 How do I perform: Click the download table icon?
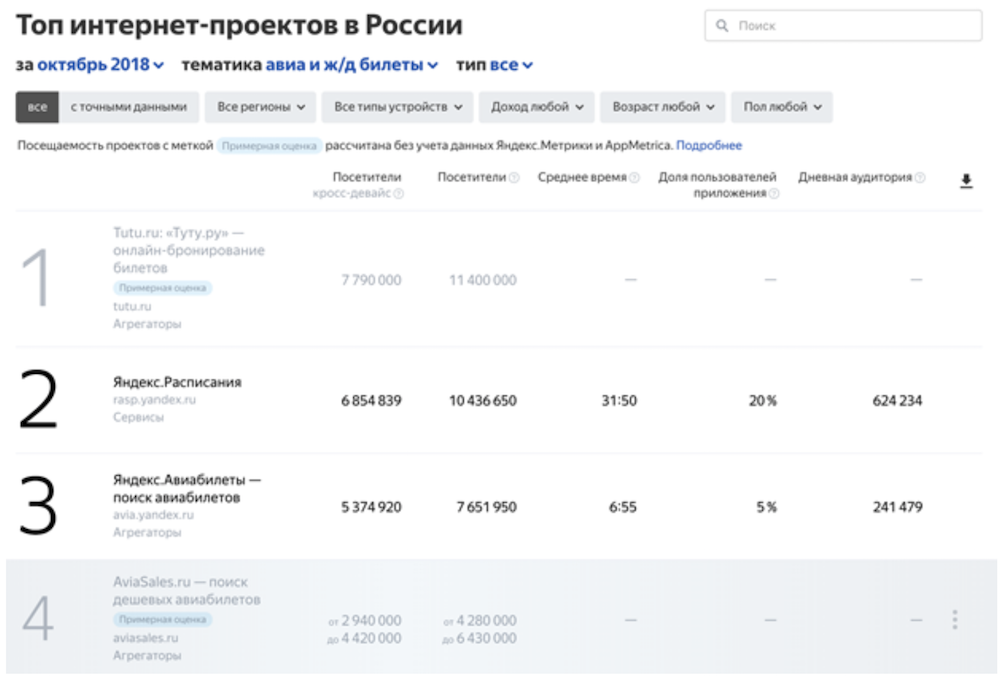(x=966, y=182)
